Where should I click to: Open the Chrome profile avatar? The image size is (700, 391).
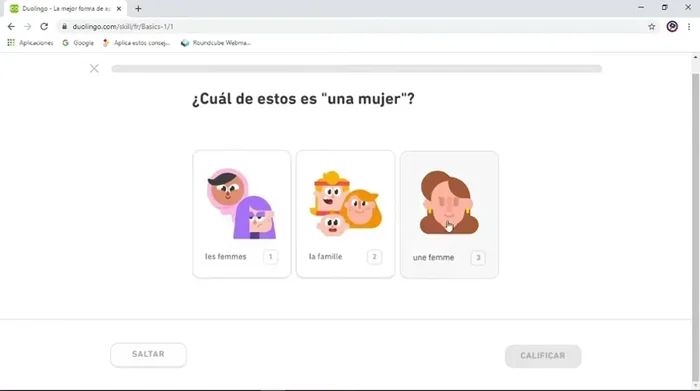point(672,27)
